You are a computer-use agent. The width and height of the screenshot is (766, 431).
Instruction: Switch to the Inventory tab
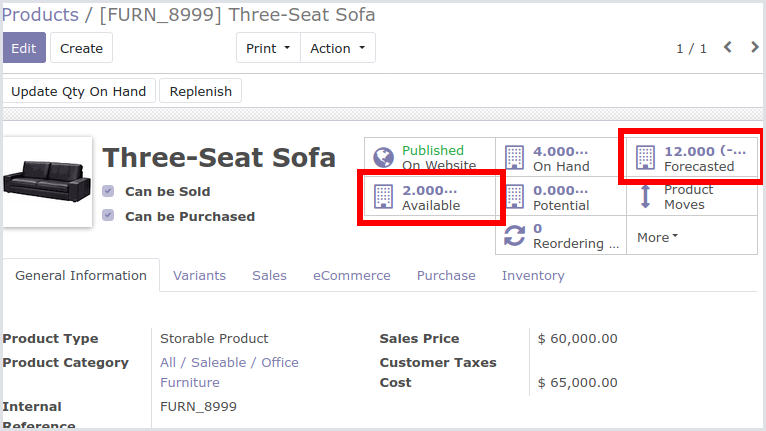[x=533, y=276]
